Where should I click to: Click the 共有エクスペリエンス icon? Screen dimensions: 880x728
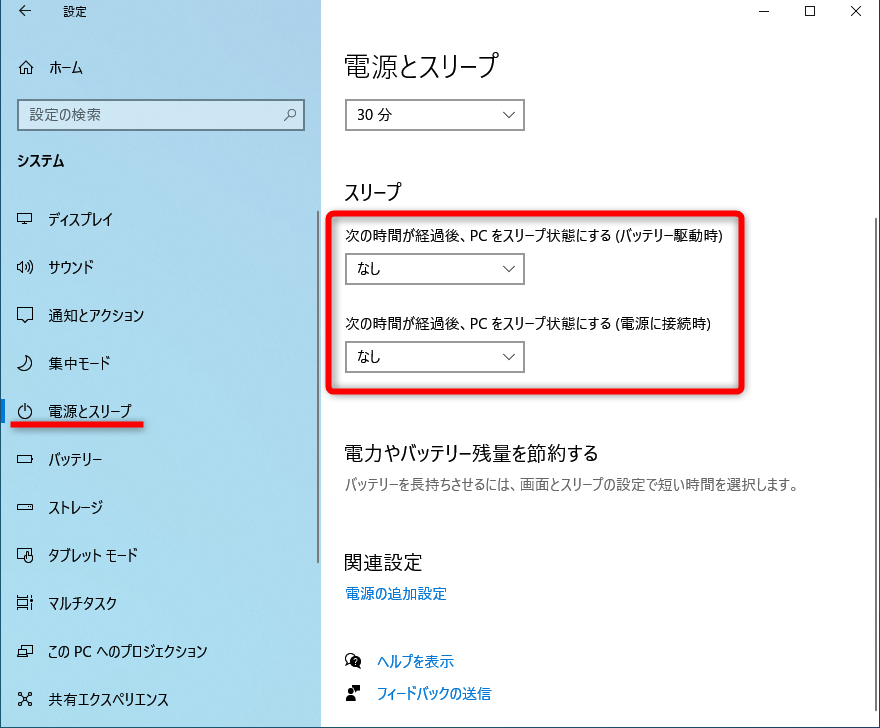25,699
